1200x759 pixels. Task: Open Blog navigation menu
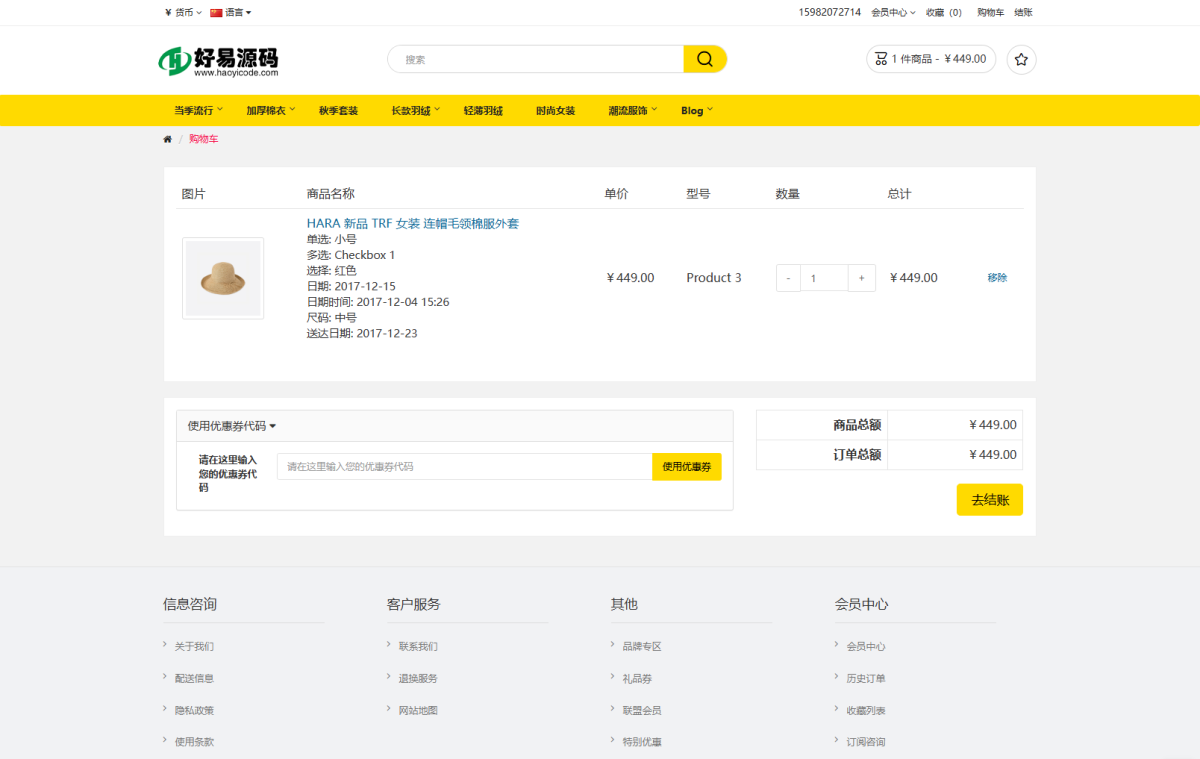point(697,110)
